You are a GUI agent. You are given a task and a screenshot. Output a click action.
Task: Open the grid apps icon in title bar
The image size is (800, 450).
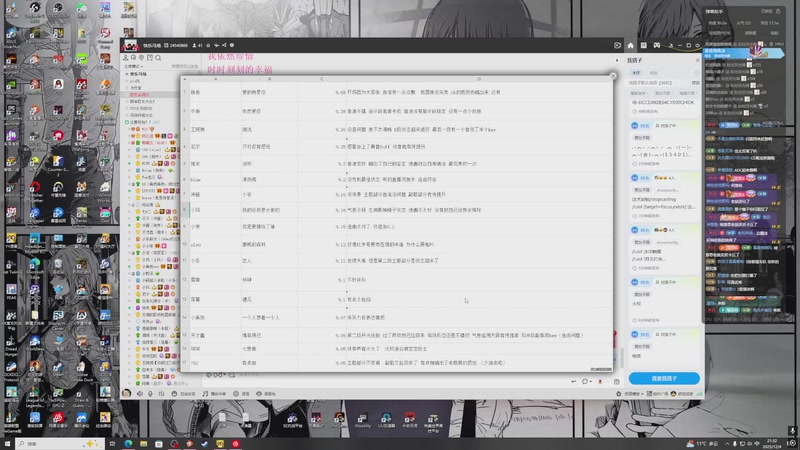[x=644, y=45]
